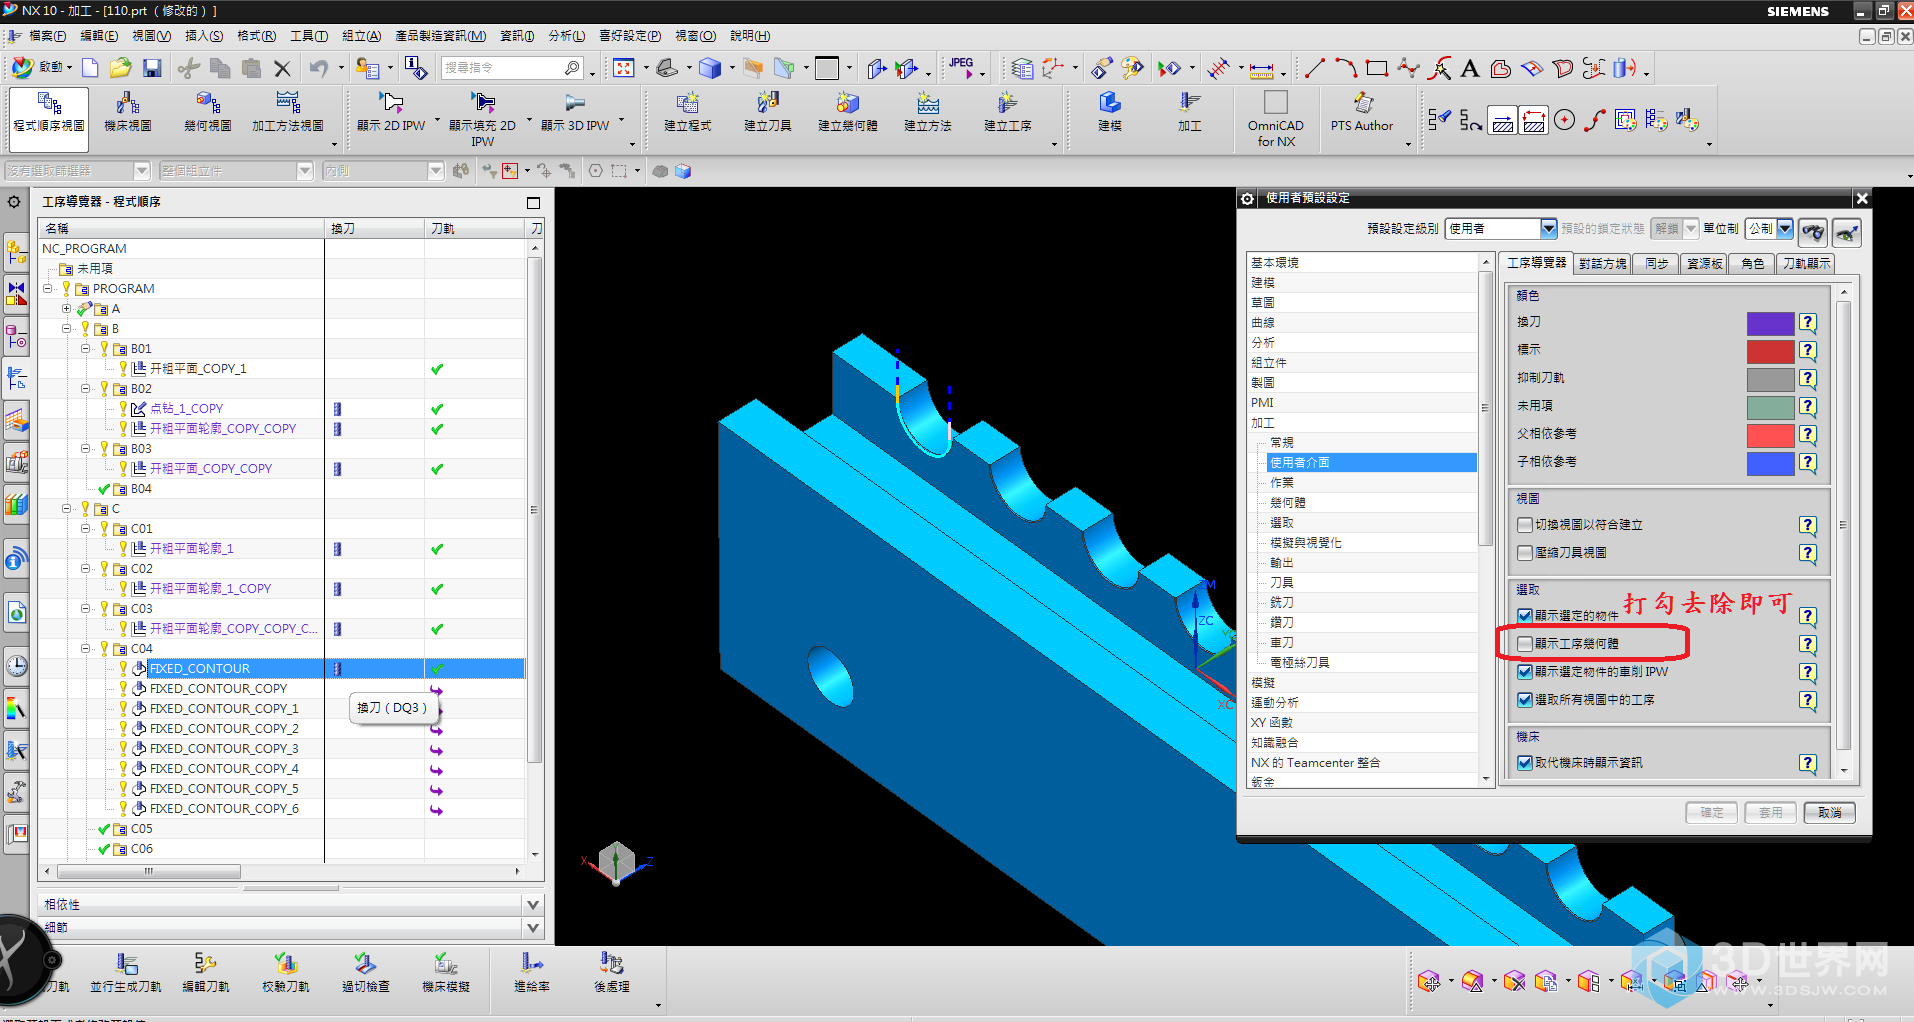Select the FIXED_CONTOUR_COPY_3 operation
The height and width of the screenshot is (1022, 1914).
[x=224, y=749]
